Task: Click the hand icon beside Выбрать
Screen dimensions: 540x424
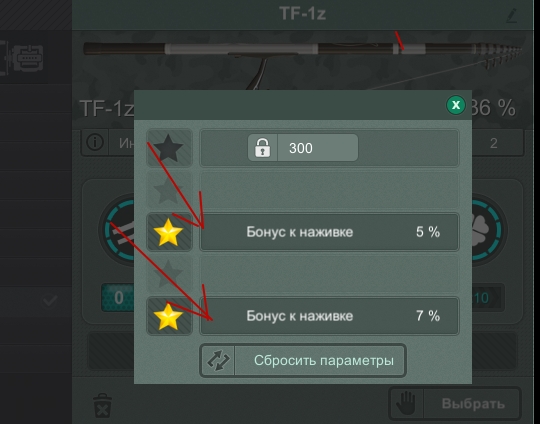Action: click(407, 403)
